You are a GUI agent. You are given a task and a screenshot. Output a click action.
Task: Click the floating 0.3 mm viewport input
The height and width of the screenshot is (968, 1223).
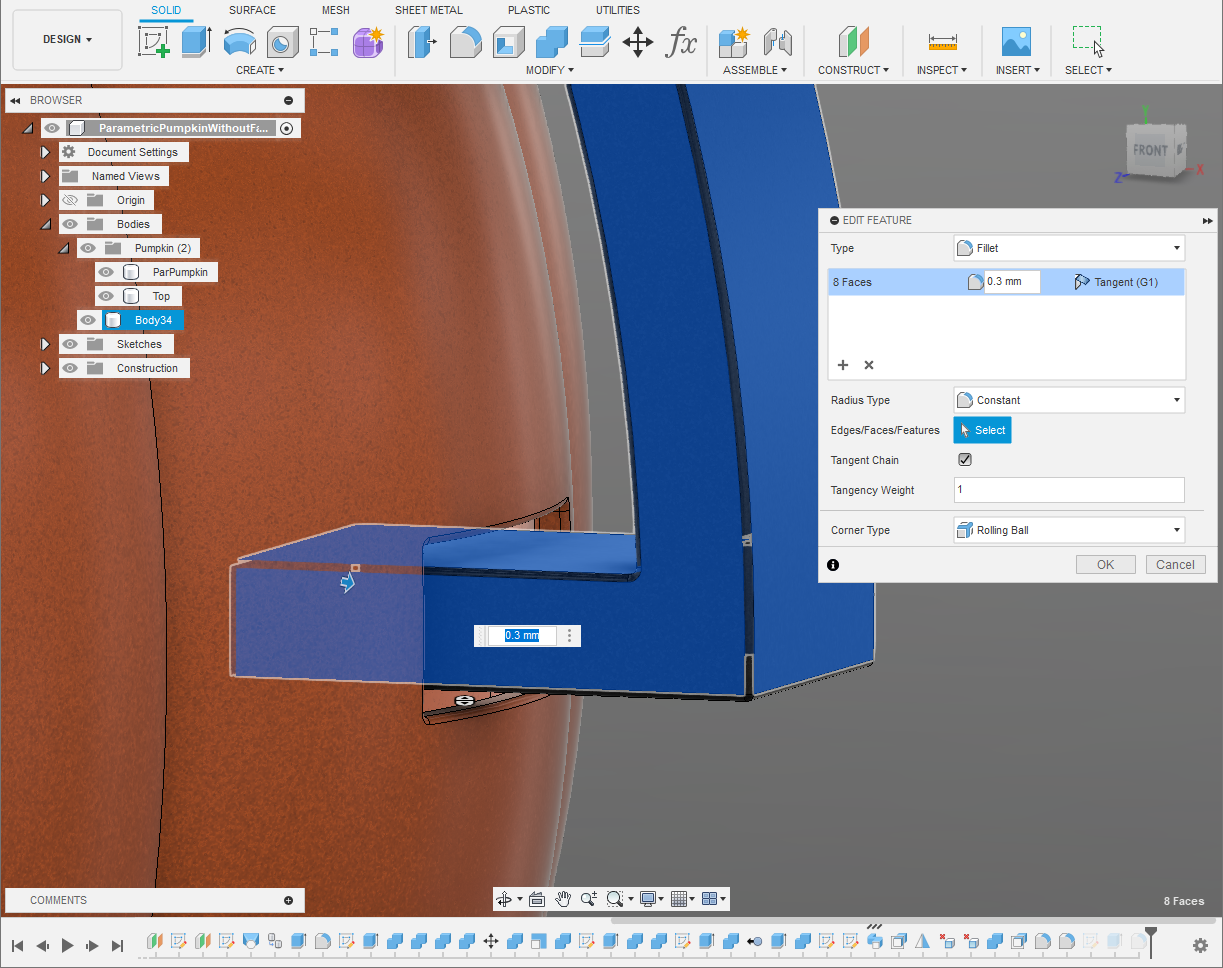(x=522, y=635)
